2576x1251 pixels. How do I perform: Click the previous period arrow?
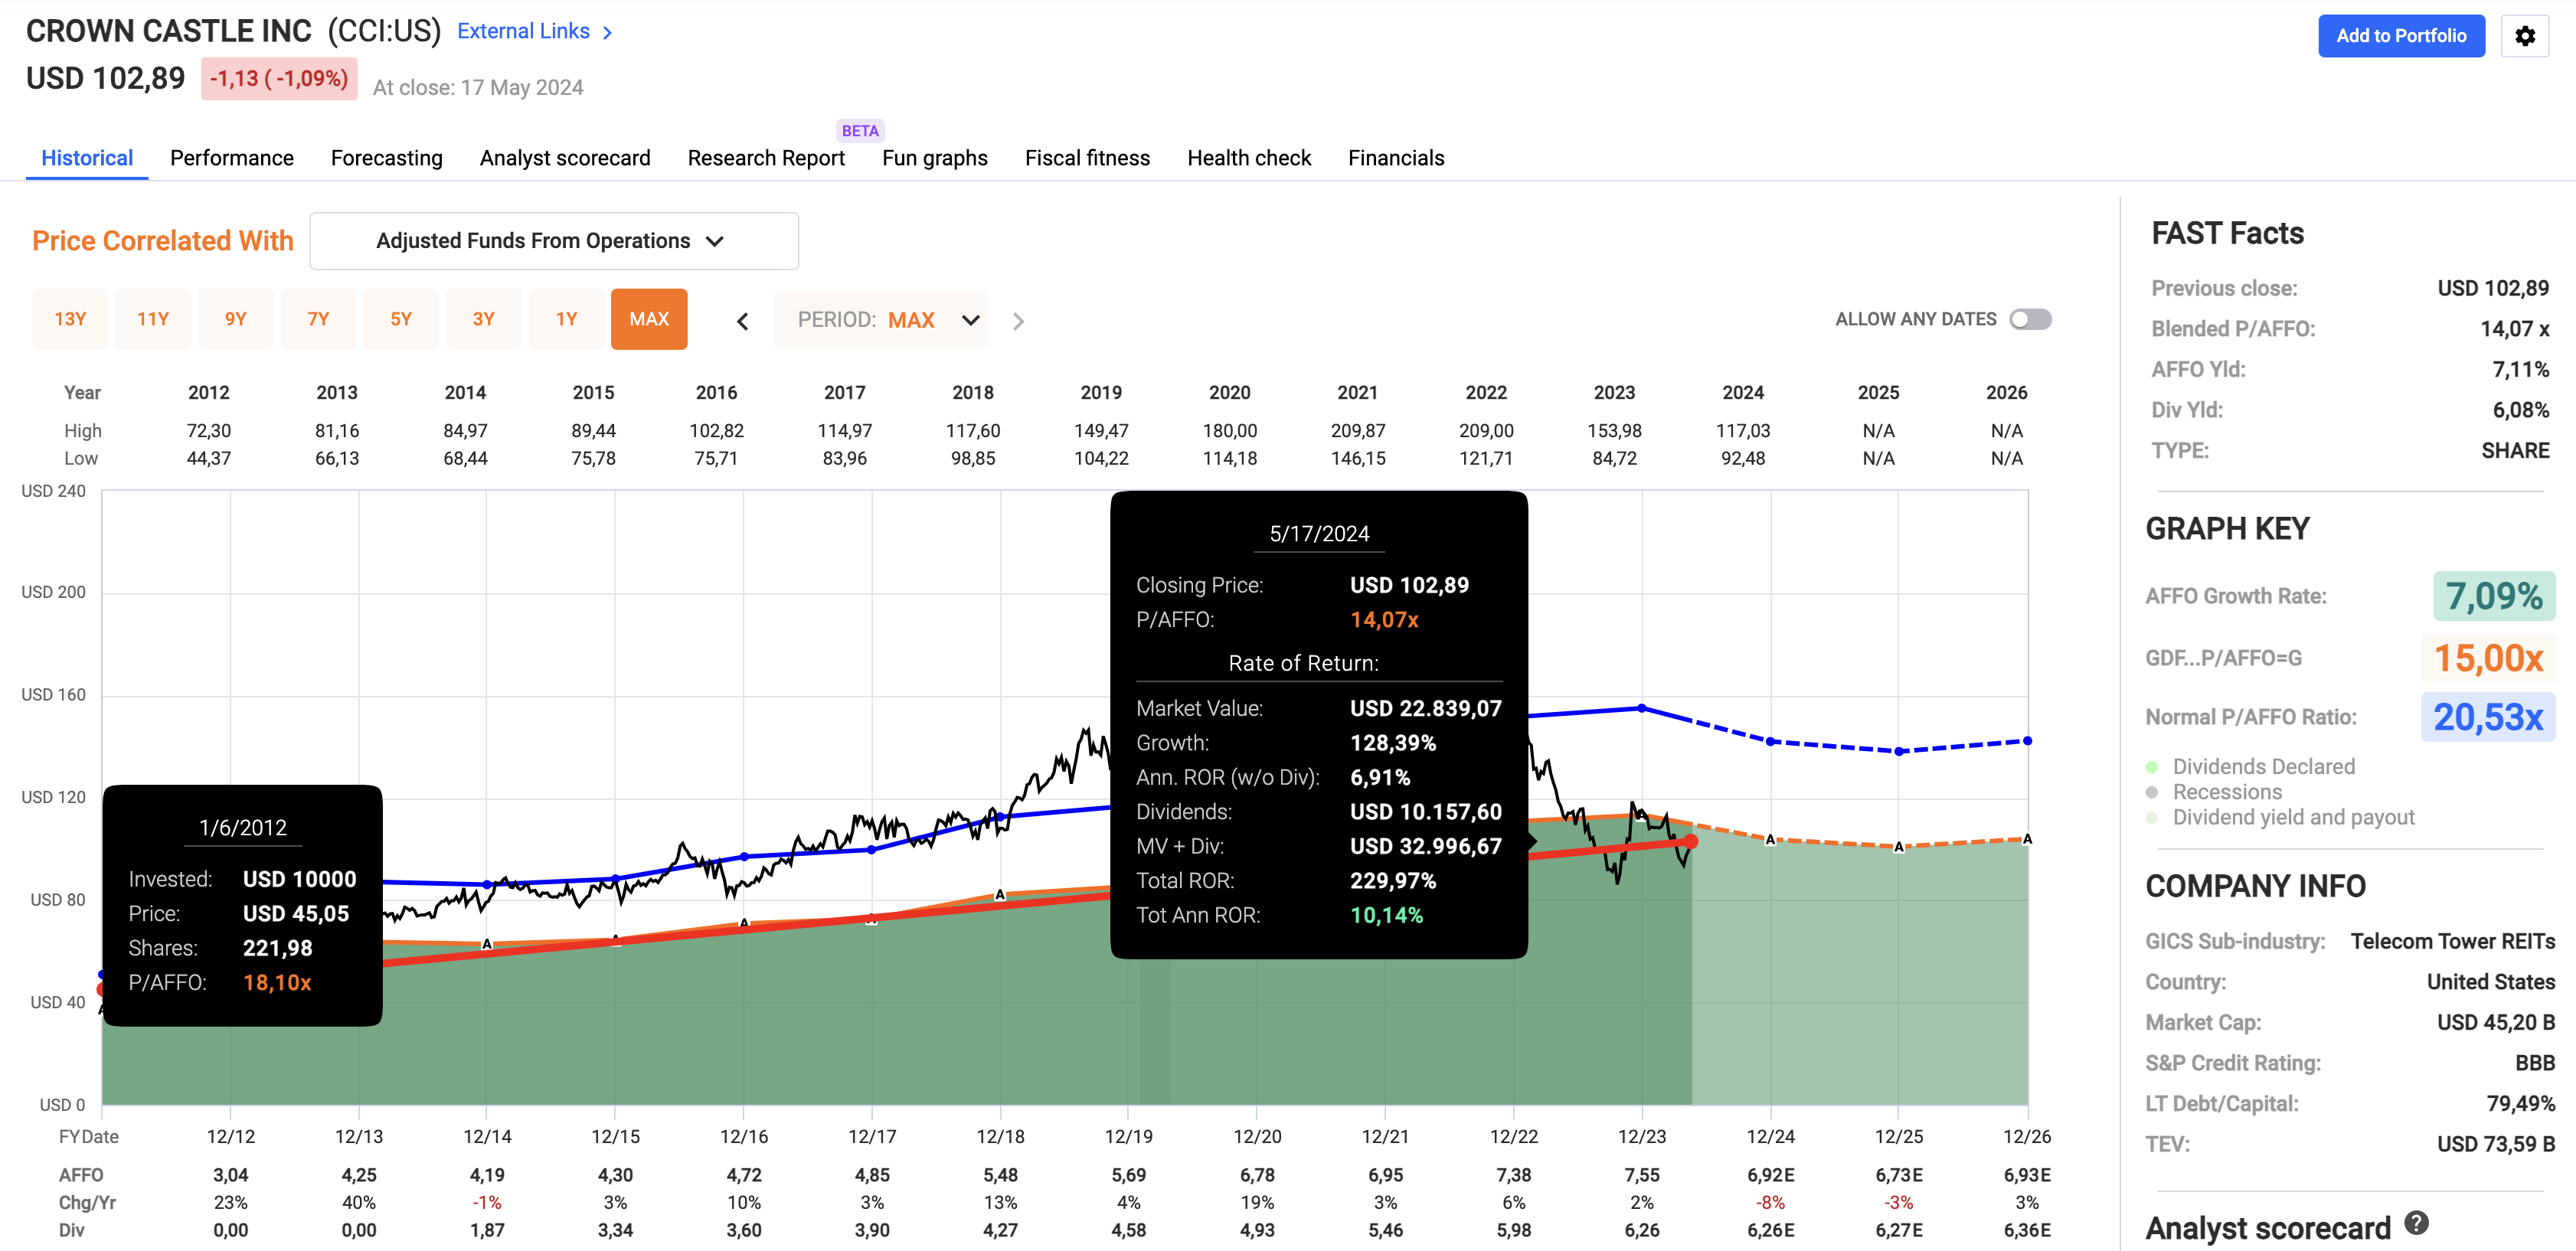tap(742, 321)
